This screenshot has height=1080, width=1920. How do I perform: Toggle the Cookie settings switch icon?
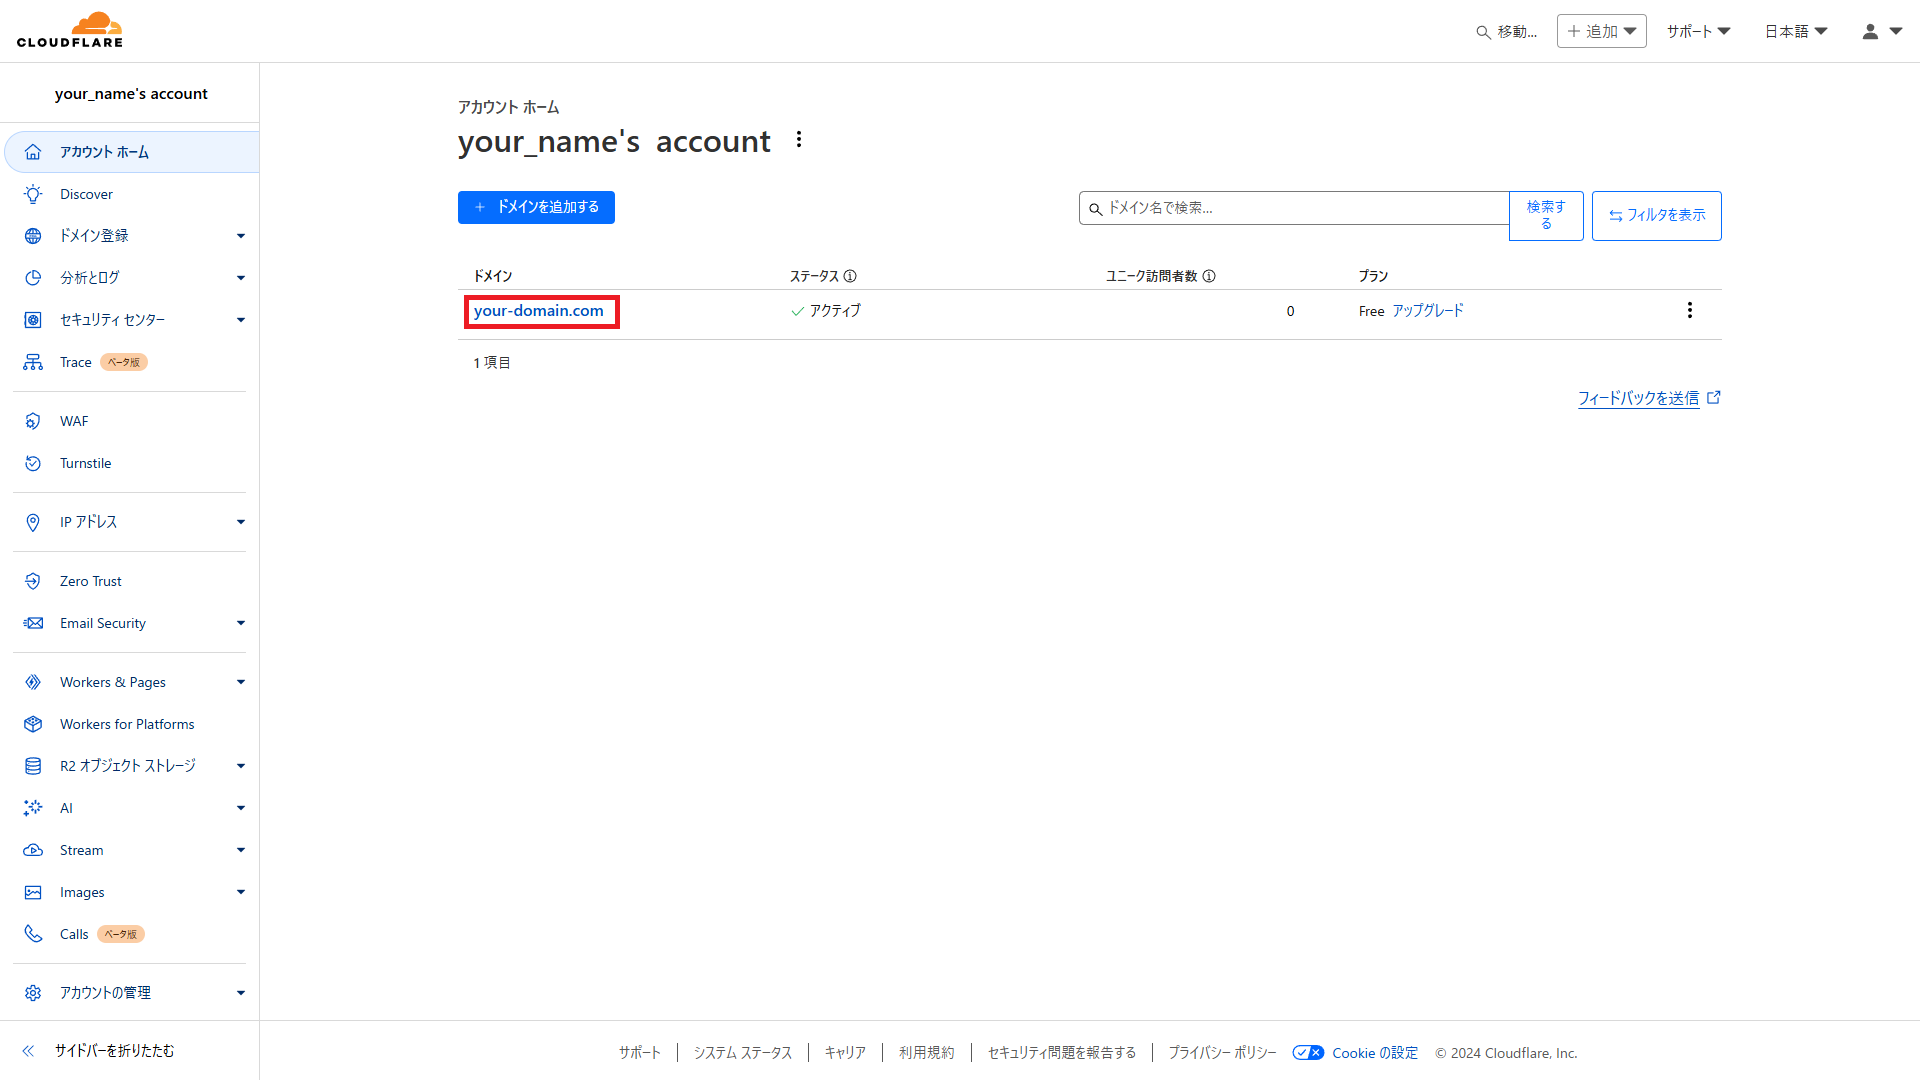point(1308,1052)
